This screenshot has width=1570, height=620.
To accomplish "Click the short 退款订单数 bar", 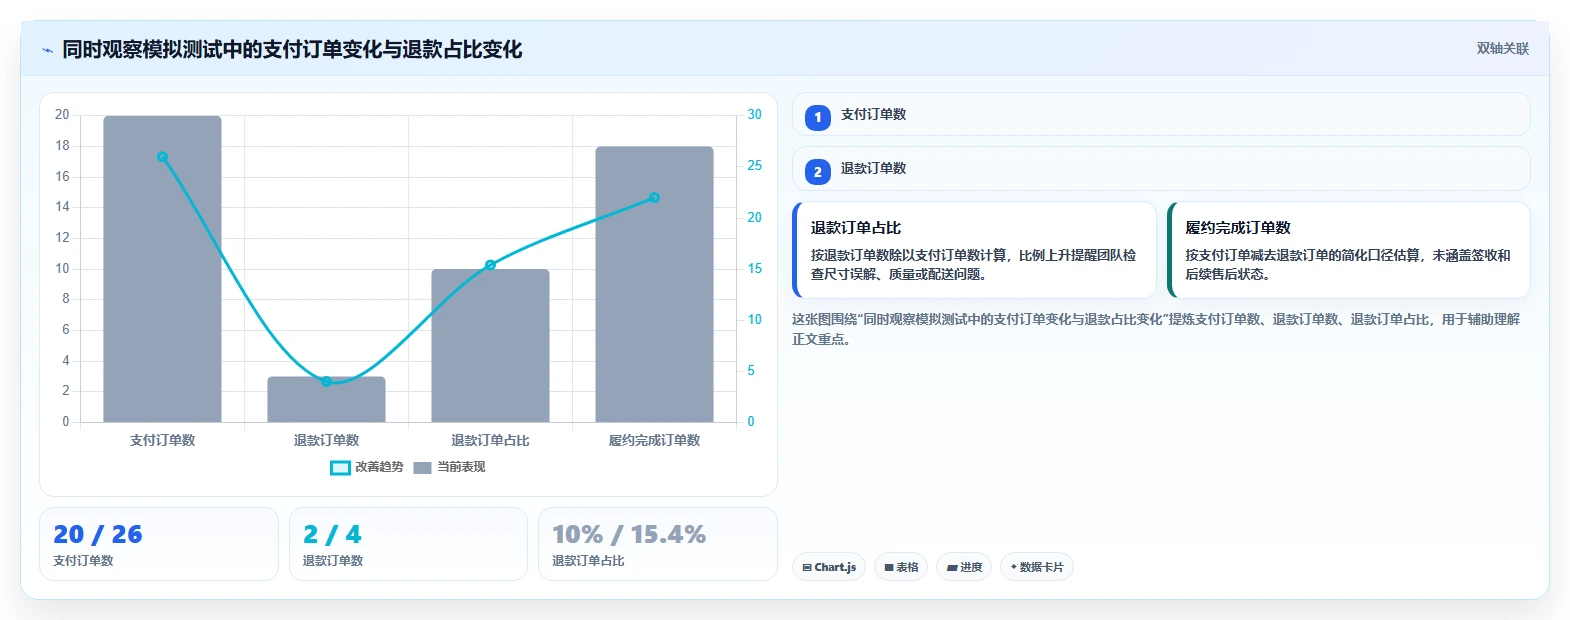I will click(x=326, y=399).
